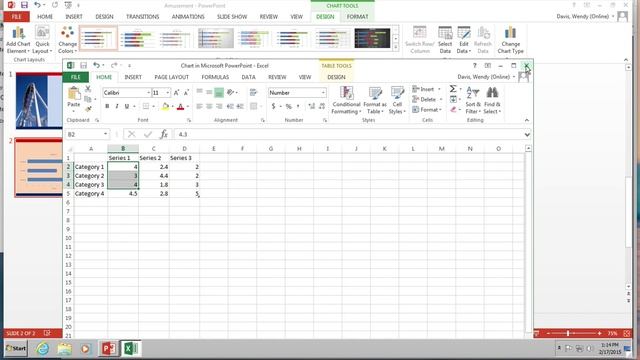Click Edit Data in PowerPoint ribbon
This screenshot has height=360, width=640.
[x=464, y=40]
